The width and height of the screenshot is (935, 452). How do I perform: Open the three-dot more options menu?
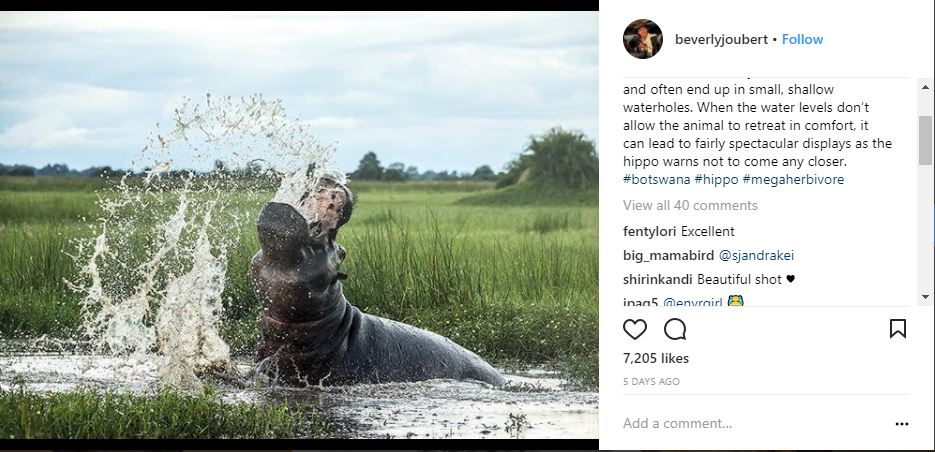tap(901, 424)
